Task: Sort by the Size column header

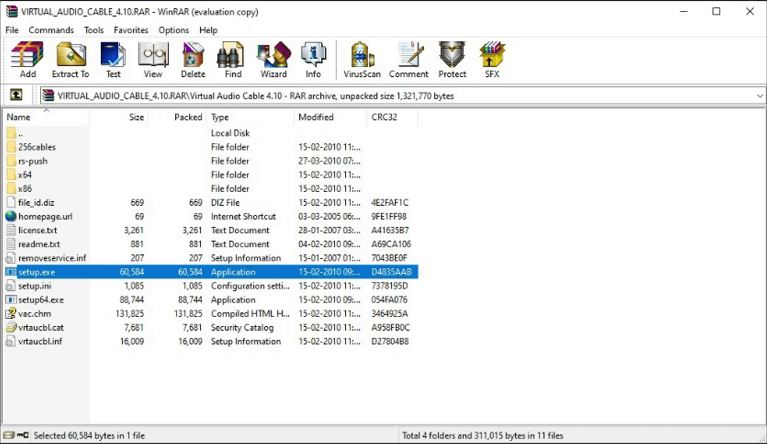Action: pyautogui.click(x=119, y=117)
